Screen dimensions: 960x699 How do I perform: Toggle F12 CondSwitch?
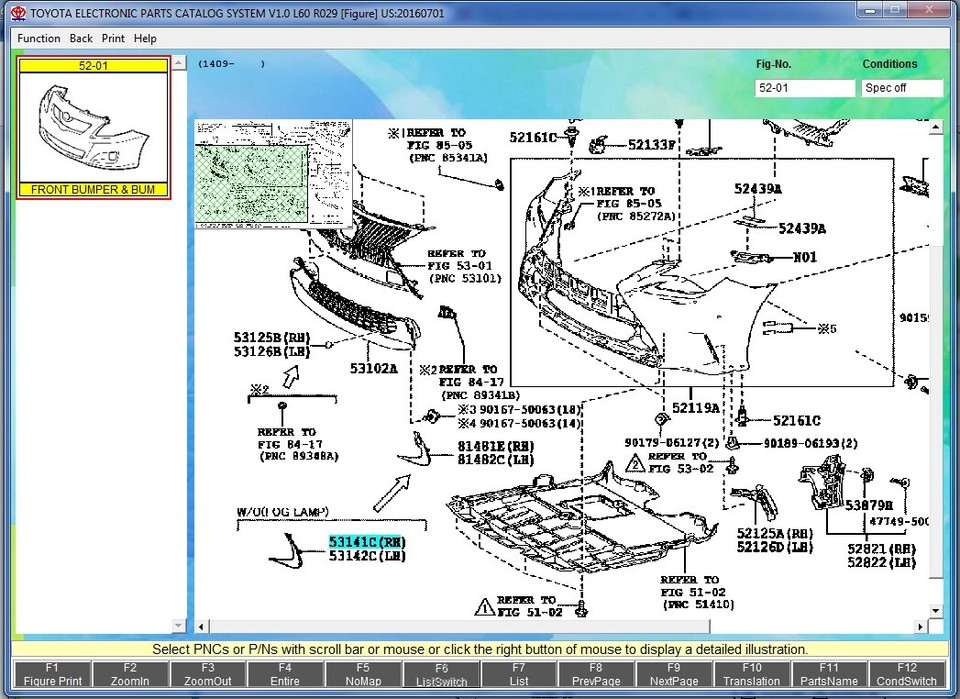click(906, 674)
